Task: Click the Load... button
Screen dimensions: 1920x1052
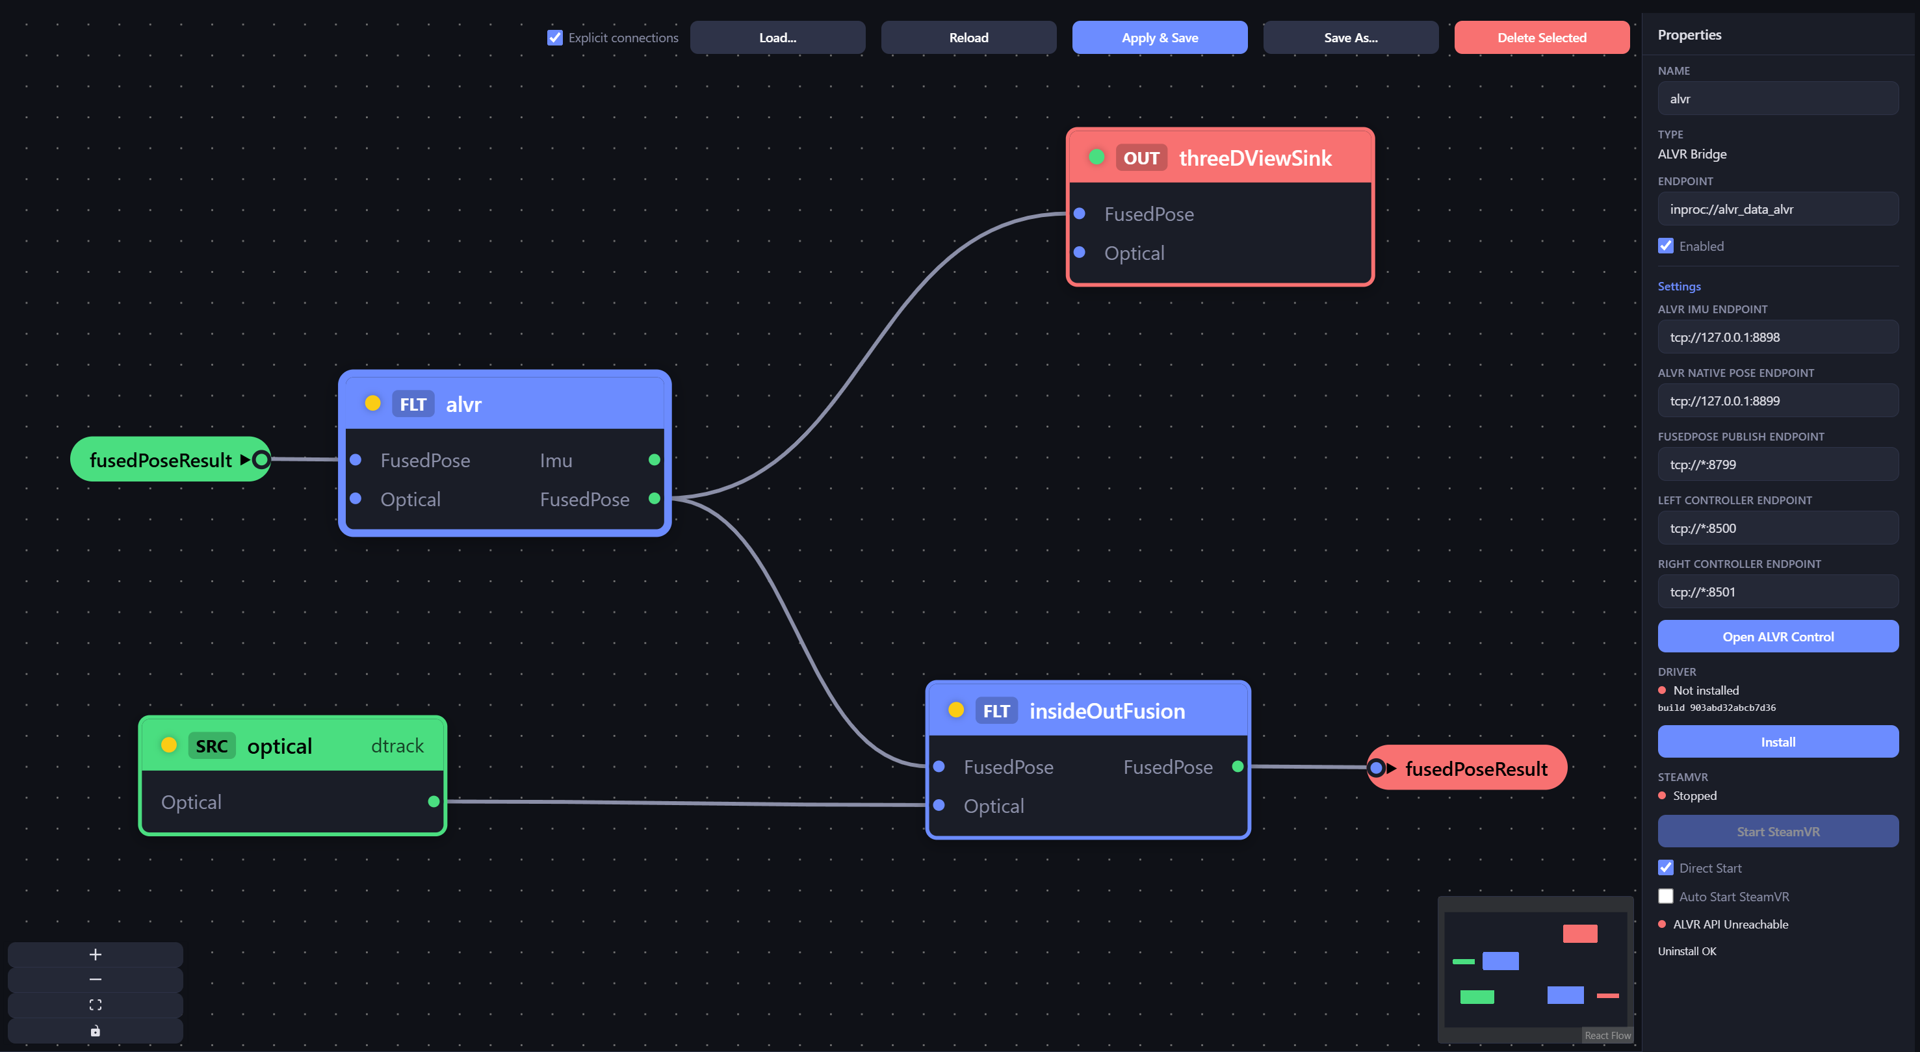Action: click(777, 38)
